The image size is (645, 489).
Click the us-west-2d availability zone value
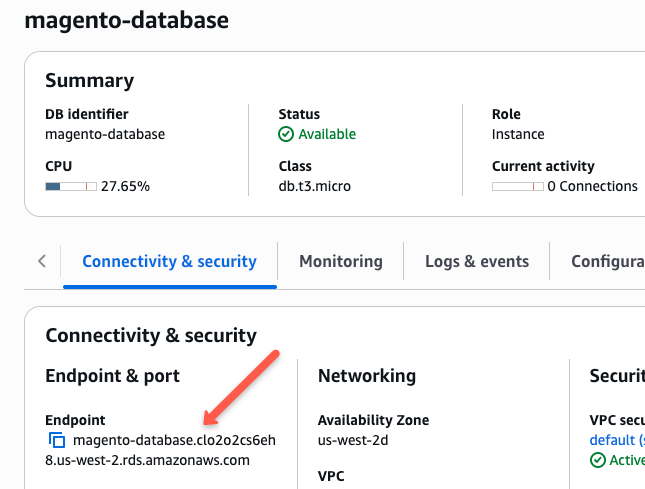tap(353, 440)
